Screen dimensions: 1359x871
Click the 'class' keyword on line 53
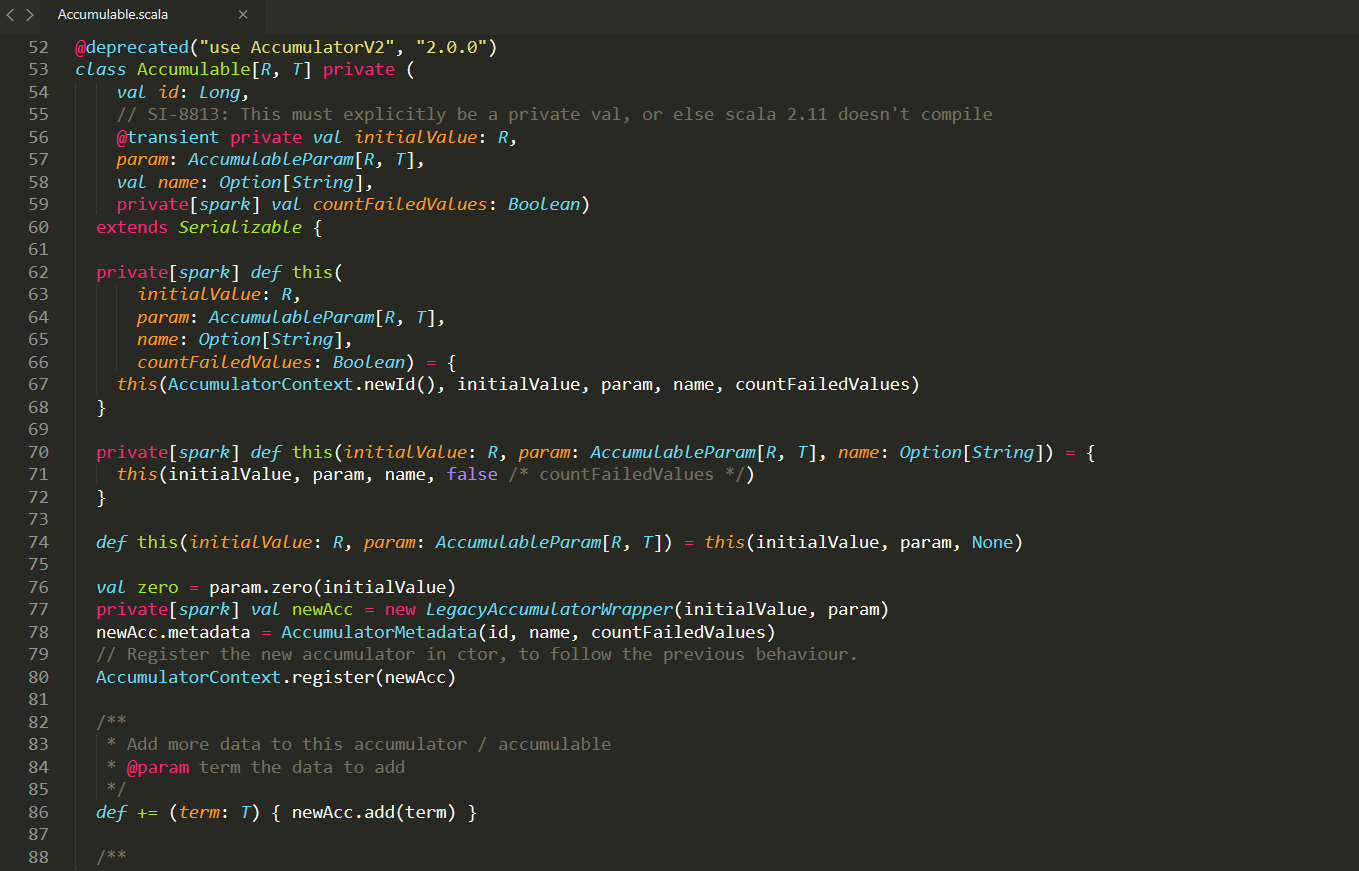101,69
